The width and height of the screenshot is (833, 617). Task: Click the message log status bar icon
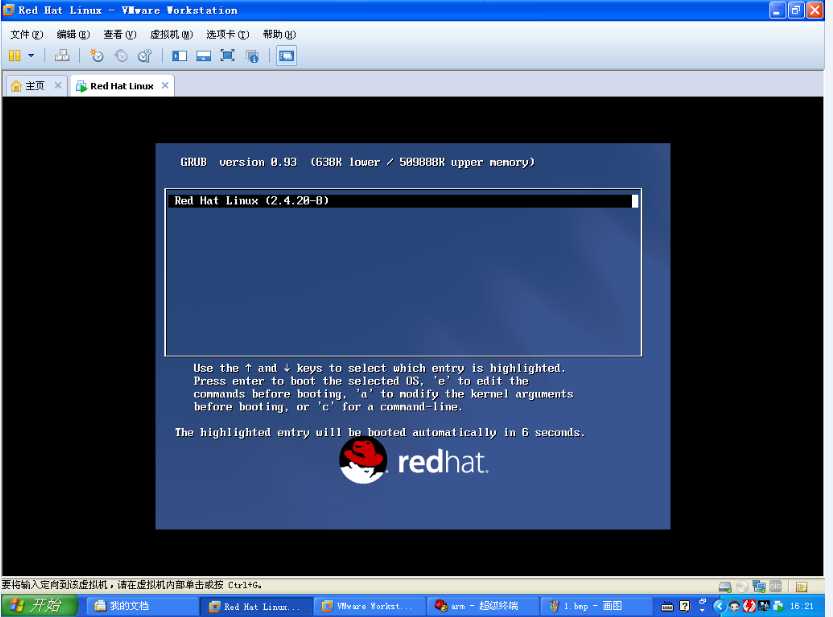click(x=802, y=586)
